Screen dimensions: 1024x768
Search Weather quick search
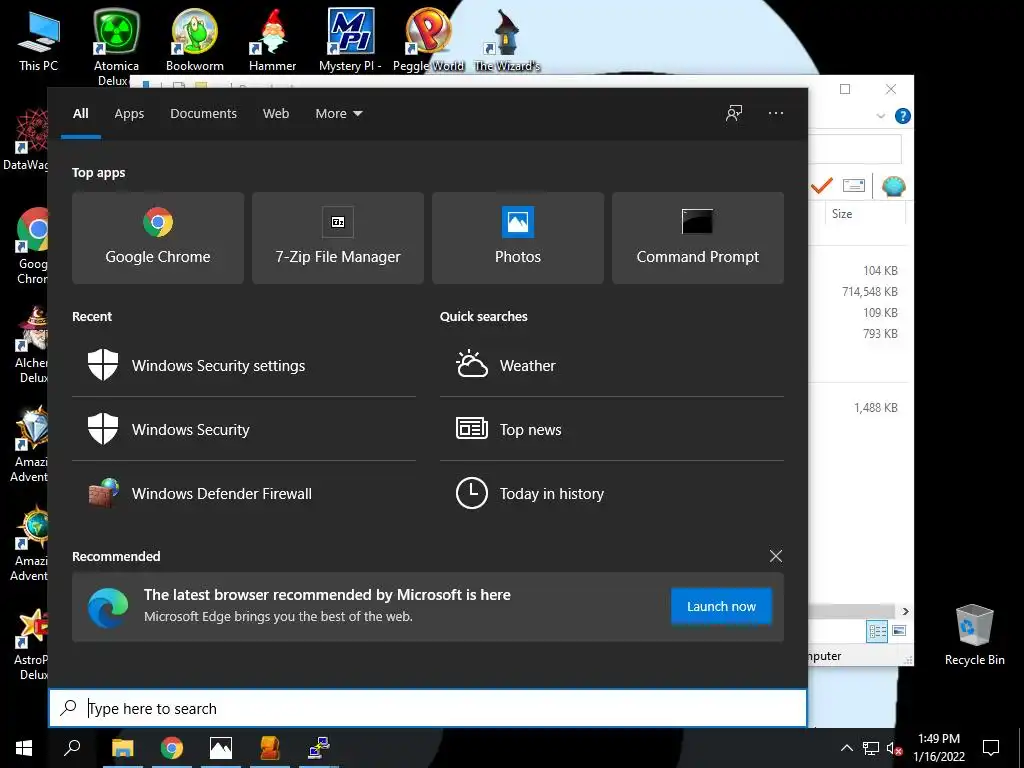pyautogui.click(x=611, y=365)
